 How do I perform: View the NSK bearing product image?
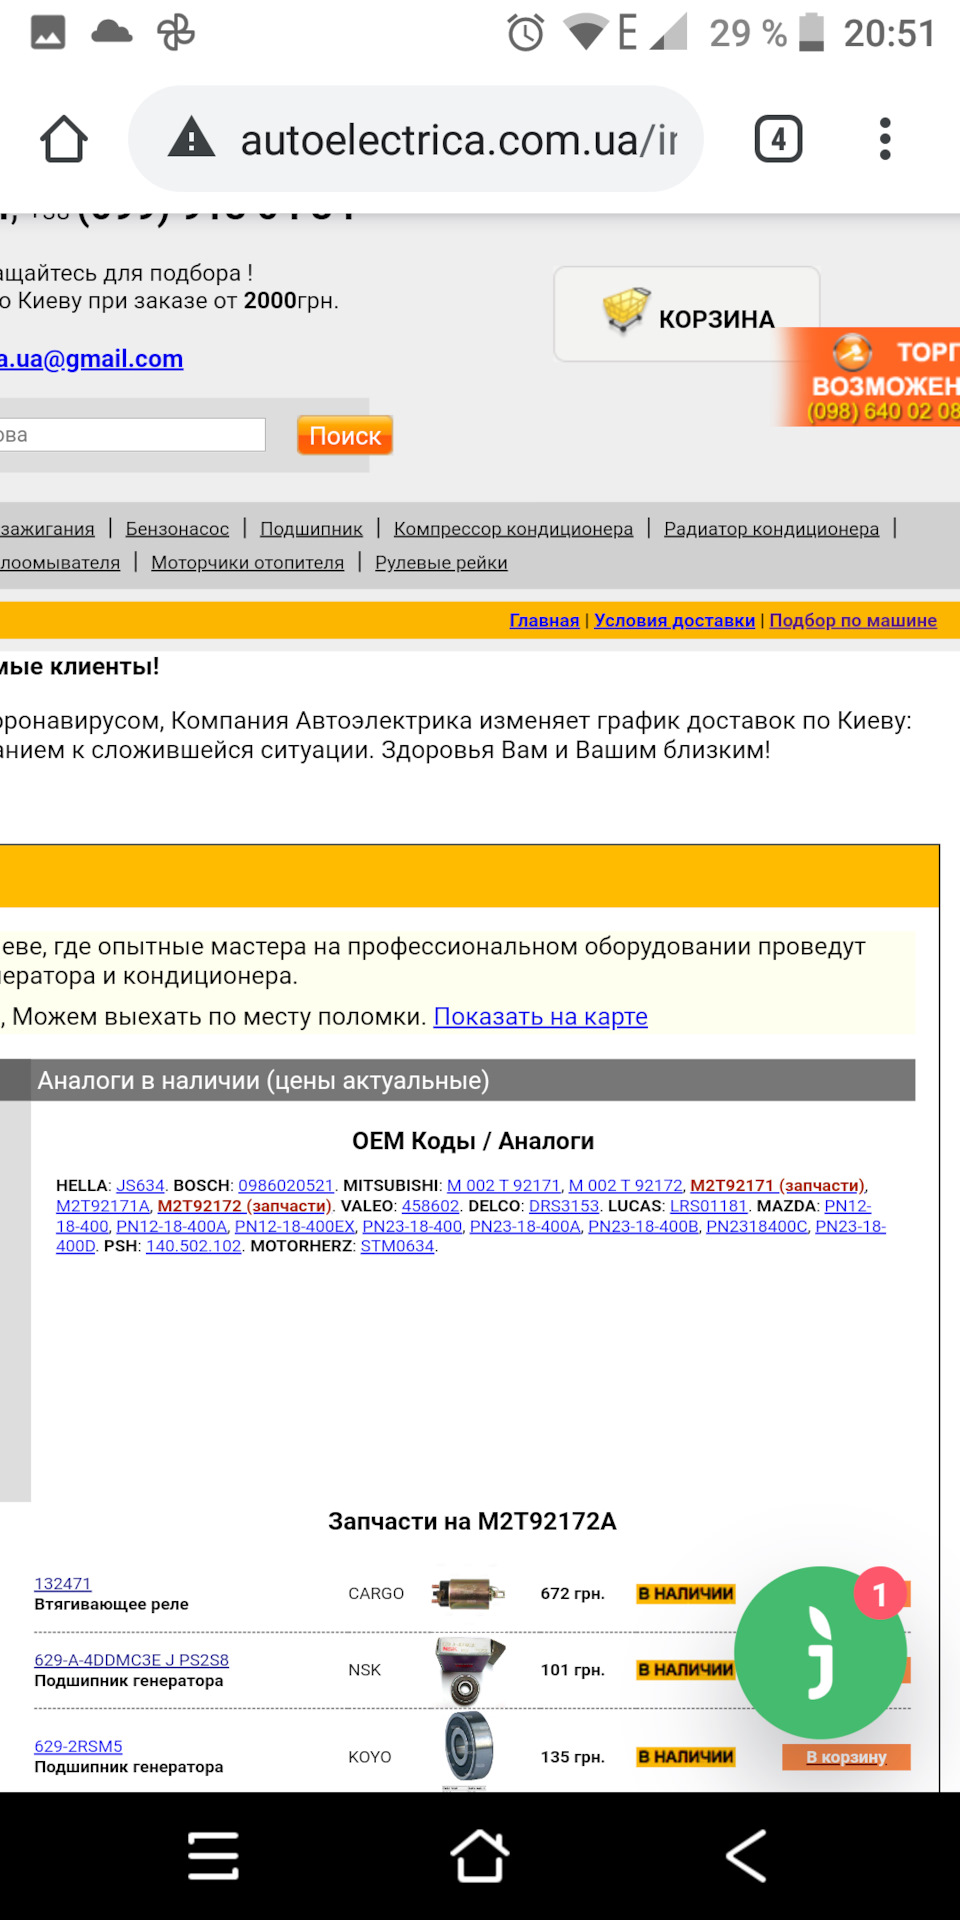click(x=468, y=1670)
